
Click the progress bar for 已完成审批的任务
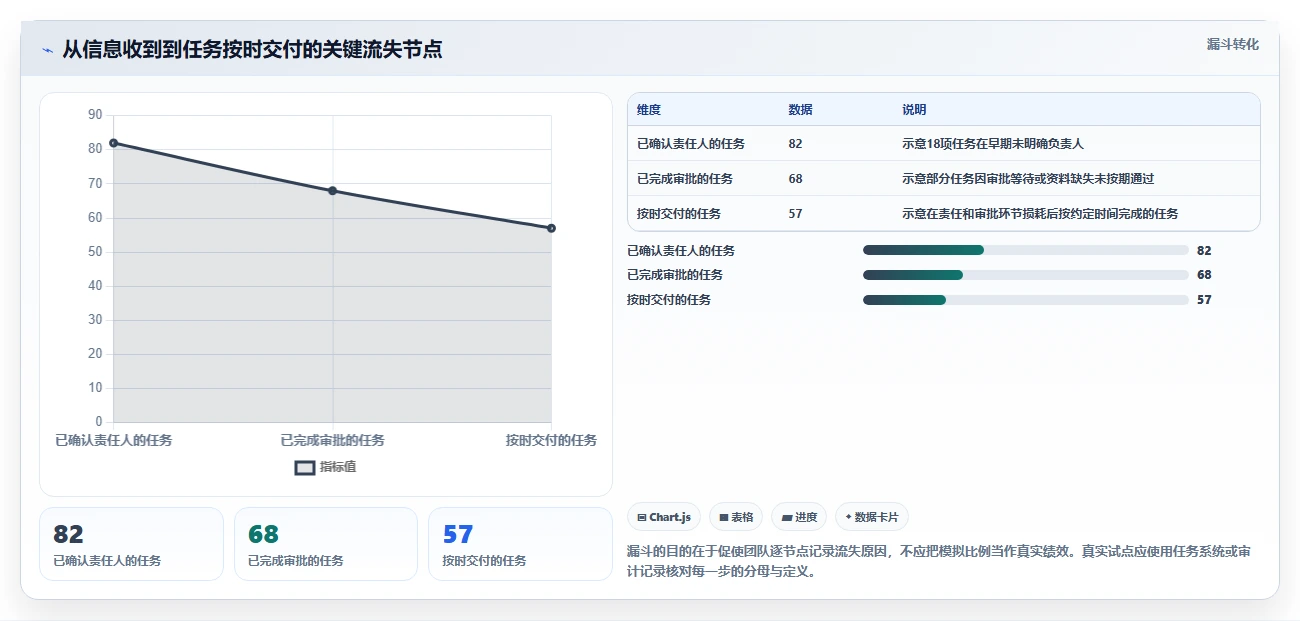pyautogui.click(x=1025, y=275)
